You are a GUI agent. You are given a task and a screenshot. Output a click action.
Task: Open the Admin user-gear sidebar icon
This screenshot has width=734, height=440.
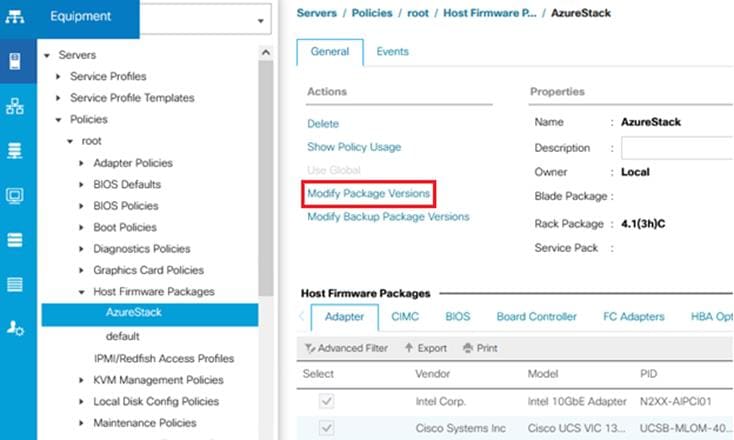tap(15, 328)
